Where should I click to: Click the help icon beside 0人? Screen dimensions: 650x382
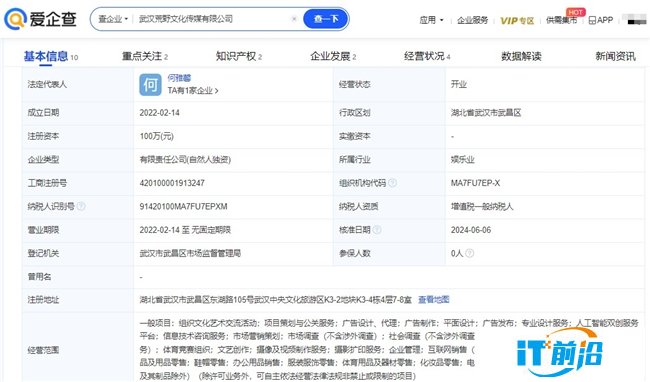click(x=469, y=253)
